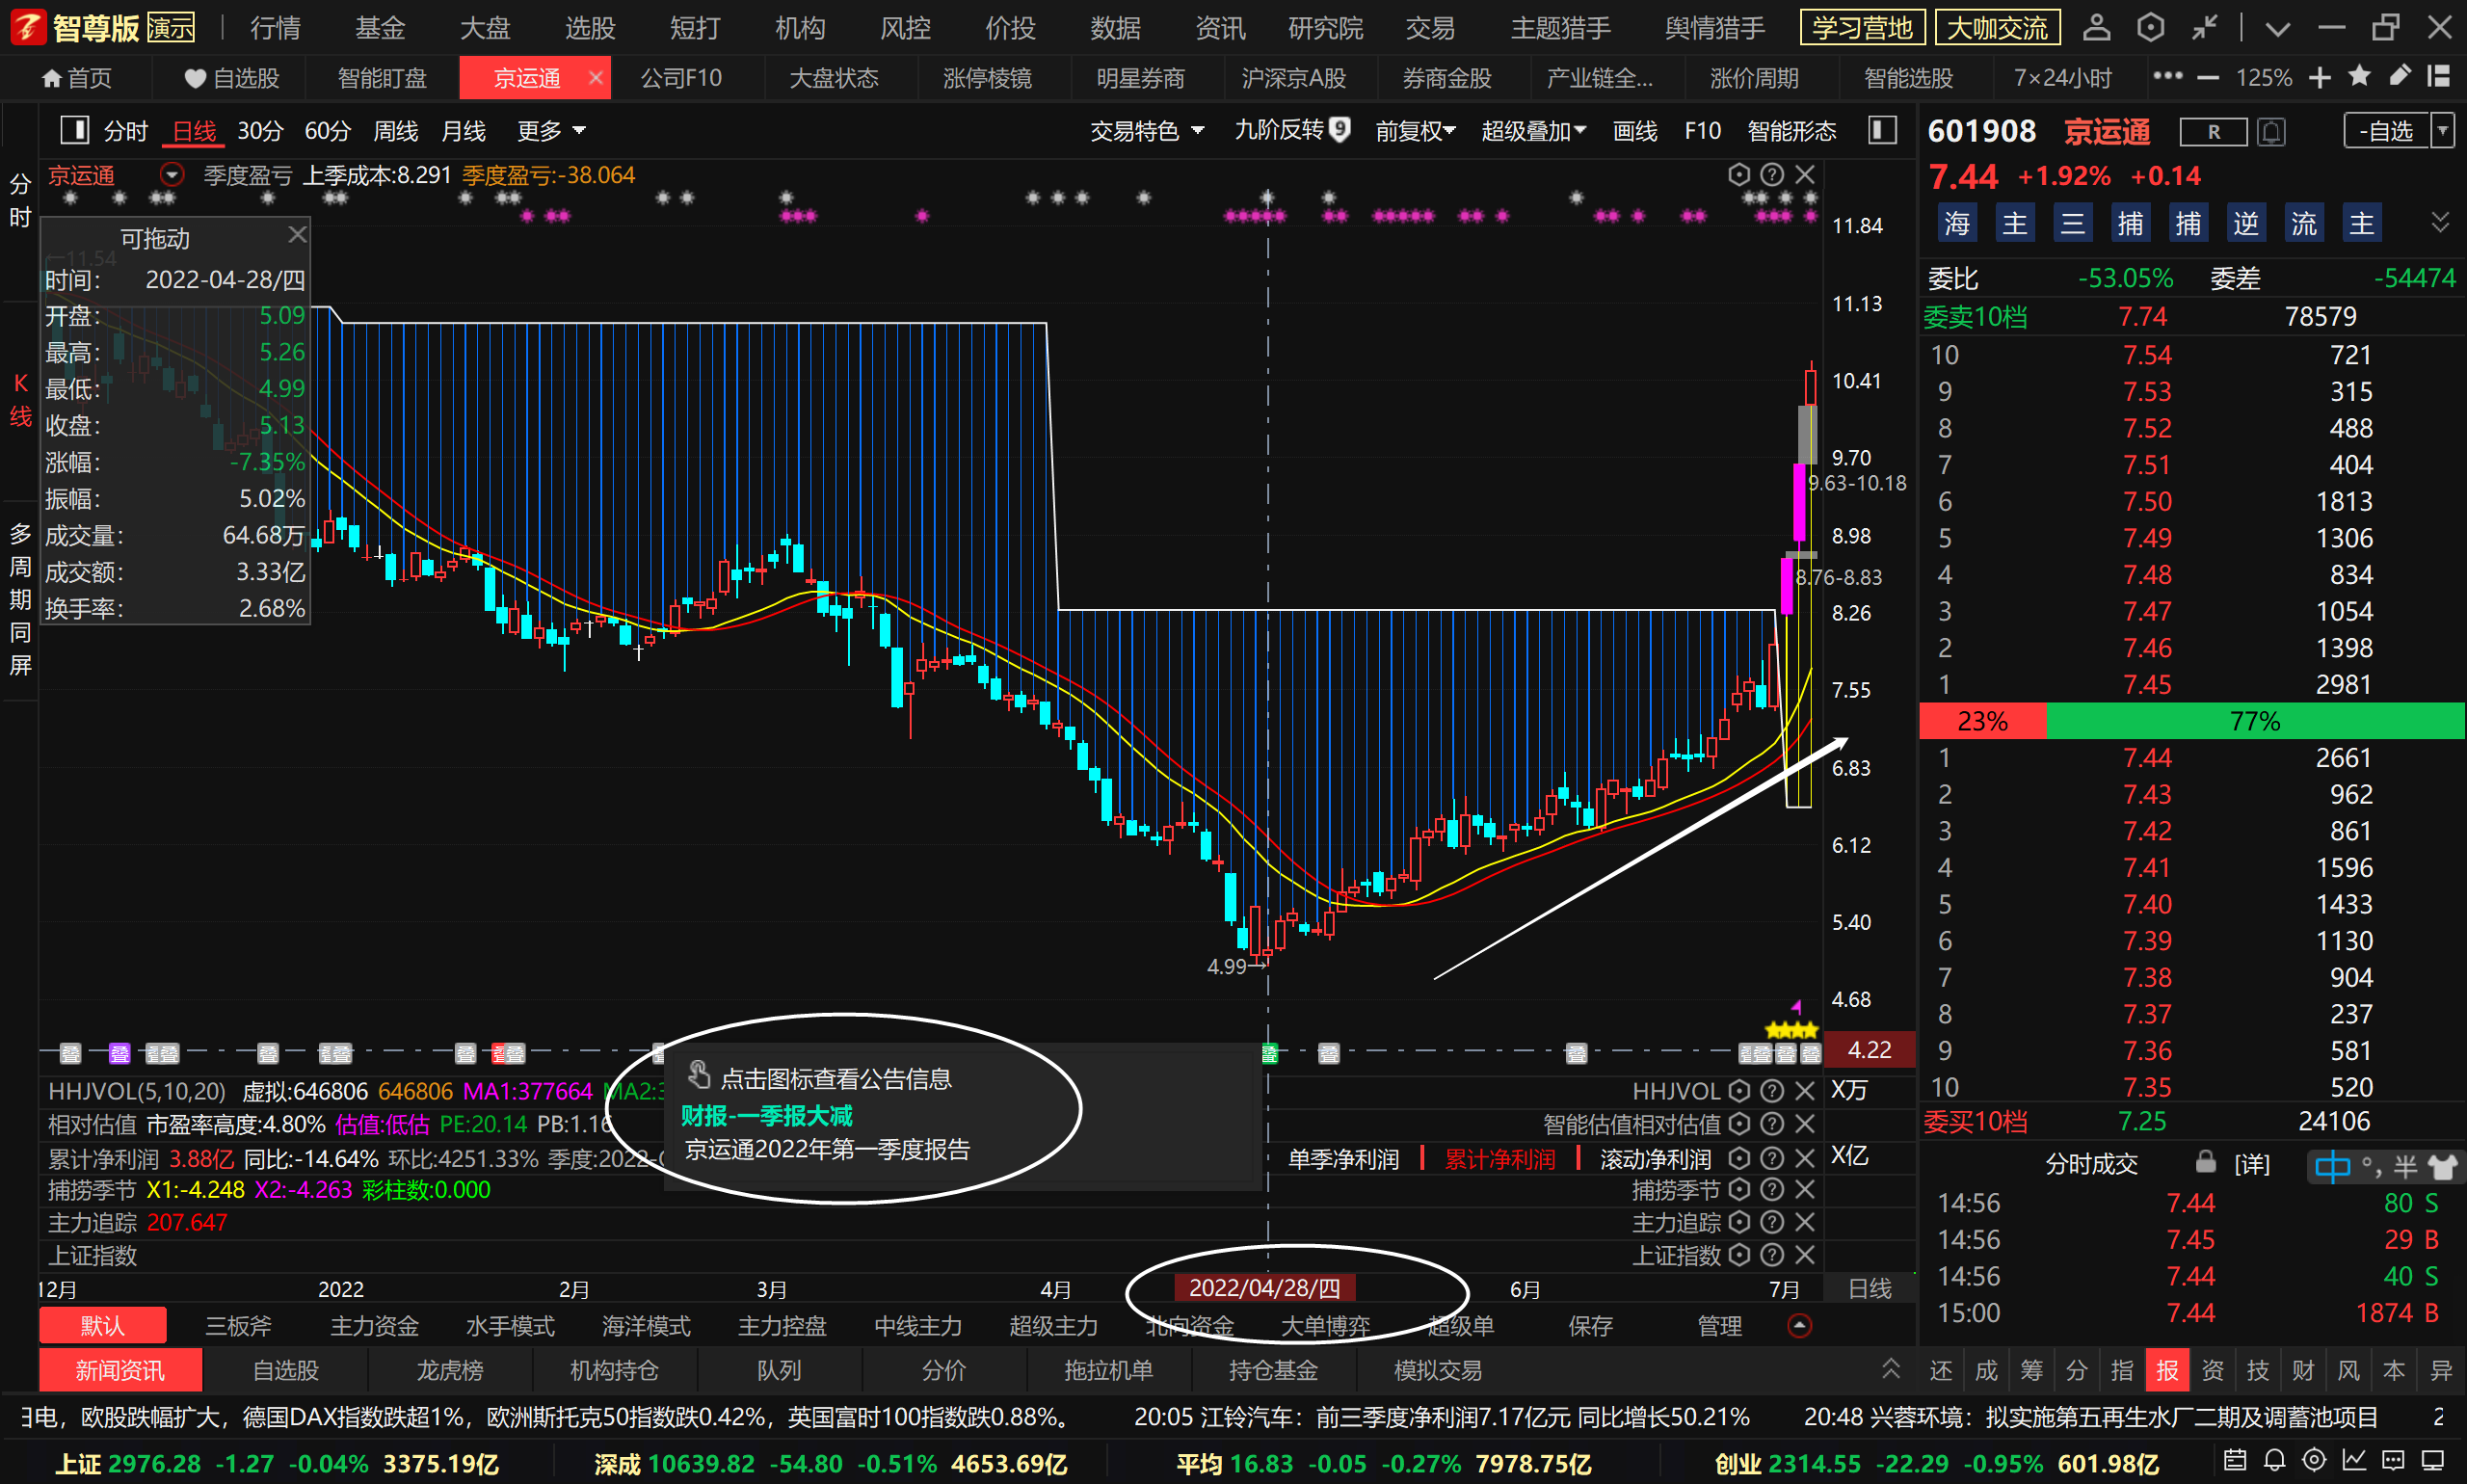This screenshot has height=1484, width=2467.
Task: Toggle left panel layout icon beside 分时
Action: (x=75, y=130)
